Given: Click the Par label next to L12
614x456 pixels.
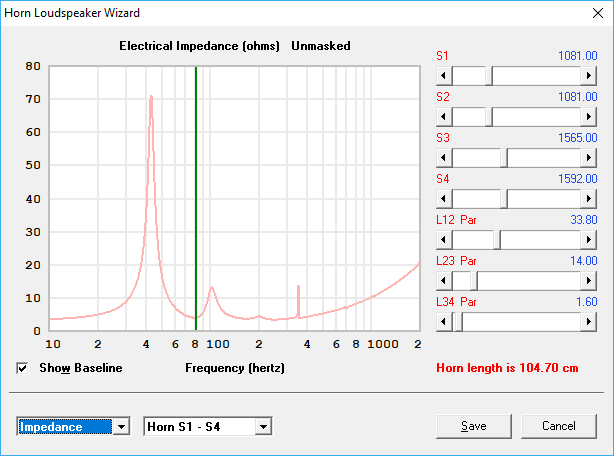Looking at the screenshot, I should (x=468, y=220).
